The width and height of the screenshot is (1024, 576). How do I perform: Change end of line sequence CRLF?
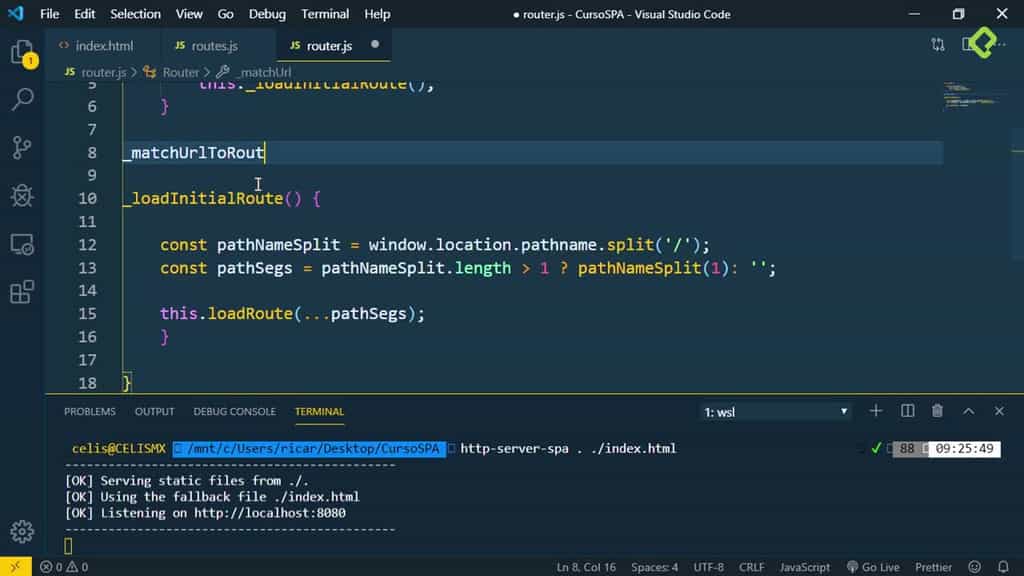coord(751,567)
